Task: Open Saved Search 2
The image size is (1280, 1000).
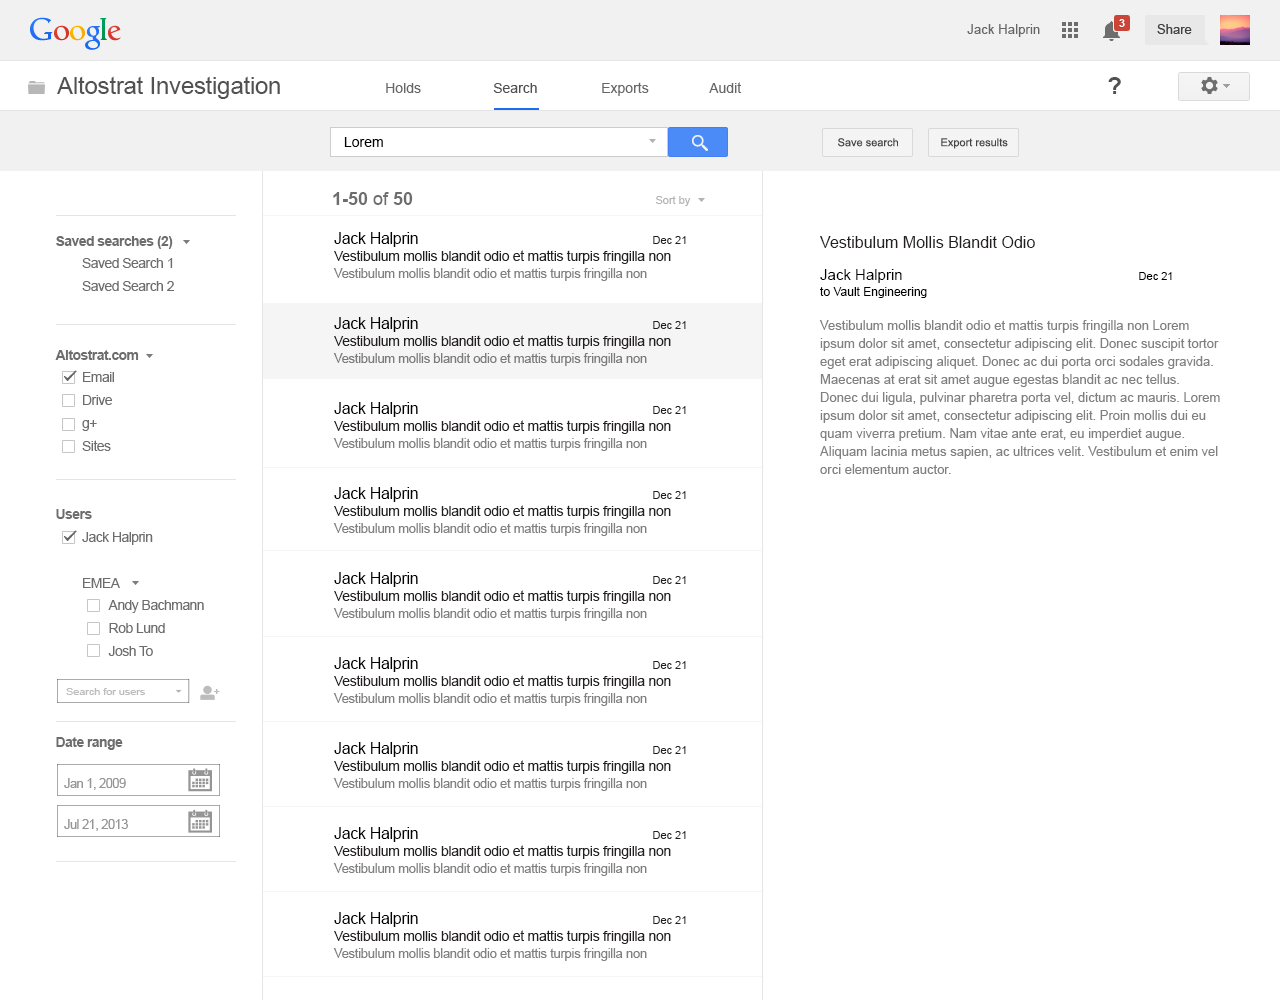Action: 128,286
